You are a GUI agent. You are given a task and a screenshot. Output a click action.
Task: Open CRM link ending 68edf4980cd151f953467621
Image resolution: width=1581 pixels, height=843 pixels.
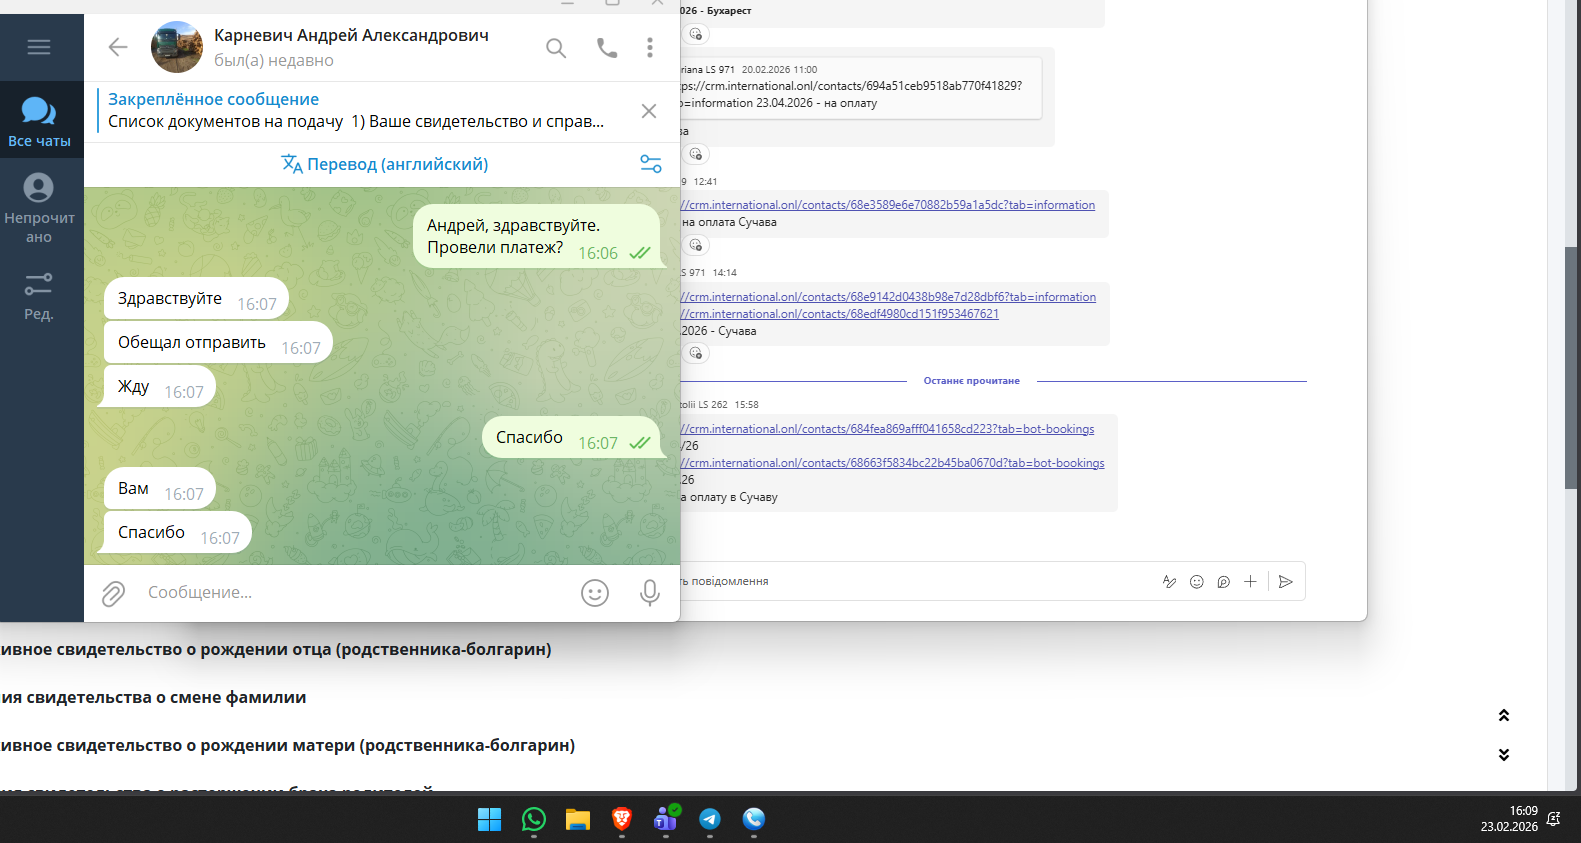click(840, 314)
